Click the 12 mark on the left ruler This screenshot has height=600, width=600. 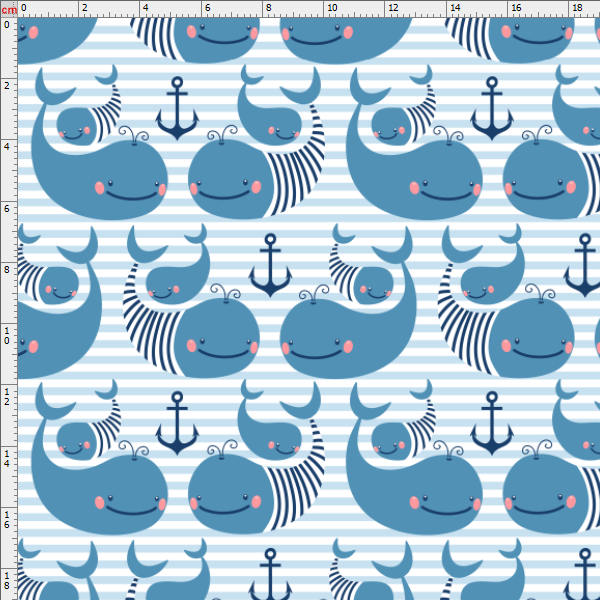[7, 397]
